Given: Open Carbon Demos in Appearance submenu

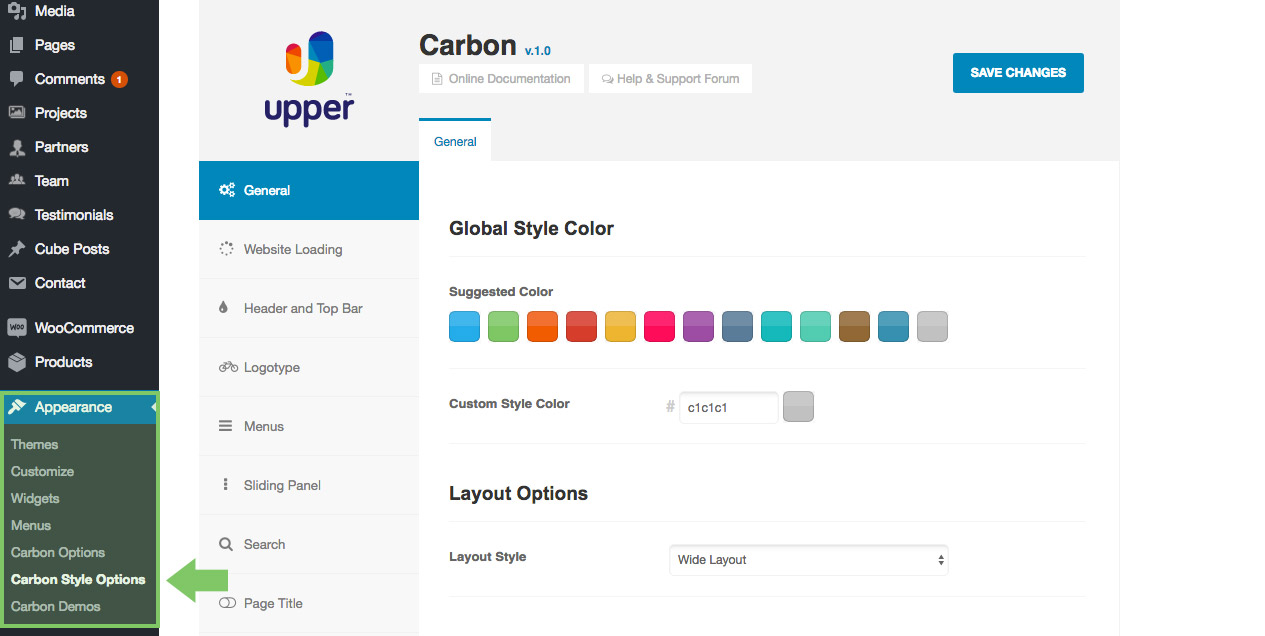Looking at the screenshot, I should coord(56,606).
